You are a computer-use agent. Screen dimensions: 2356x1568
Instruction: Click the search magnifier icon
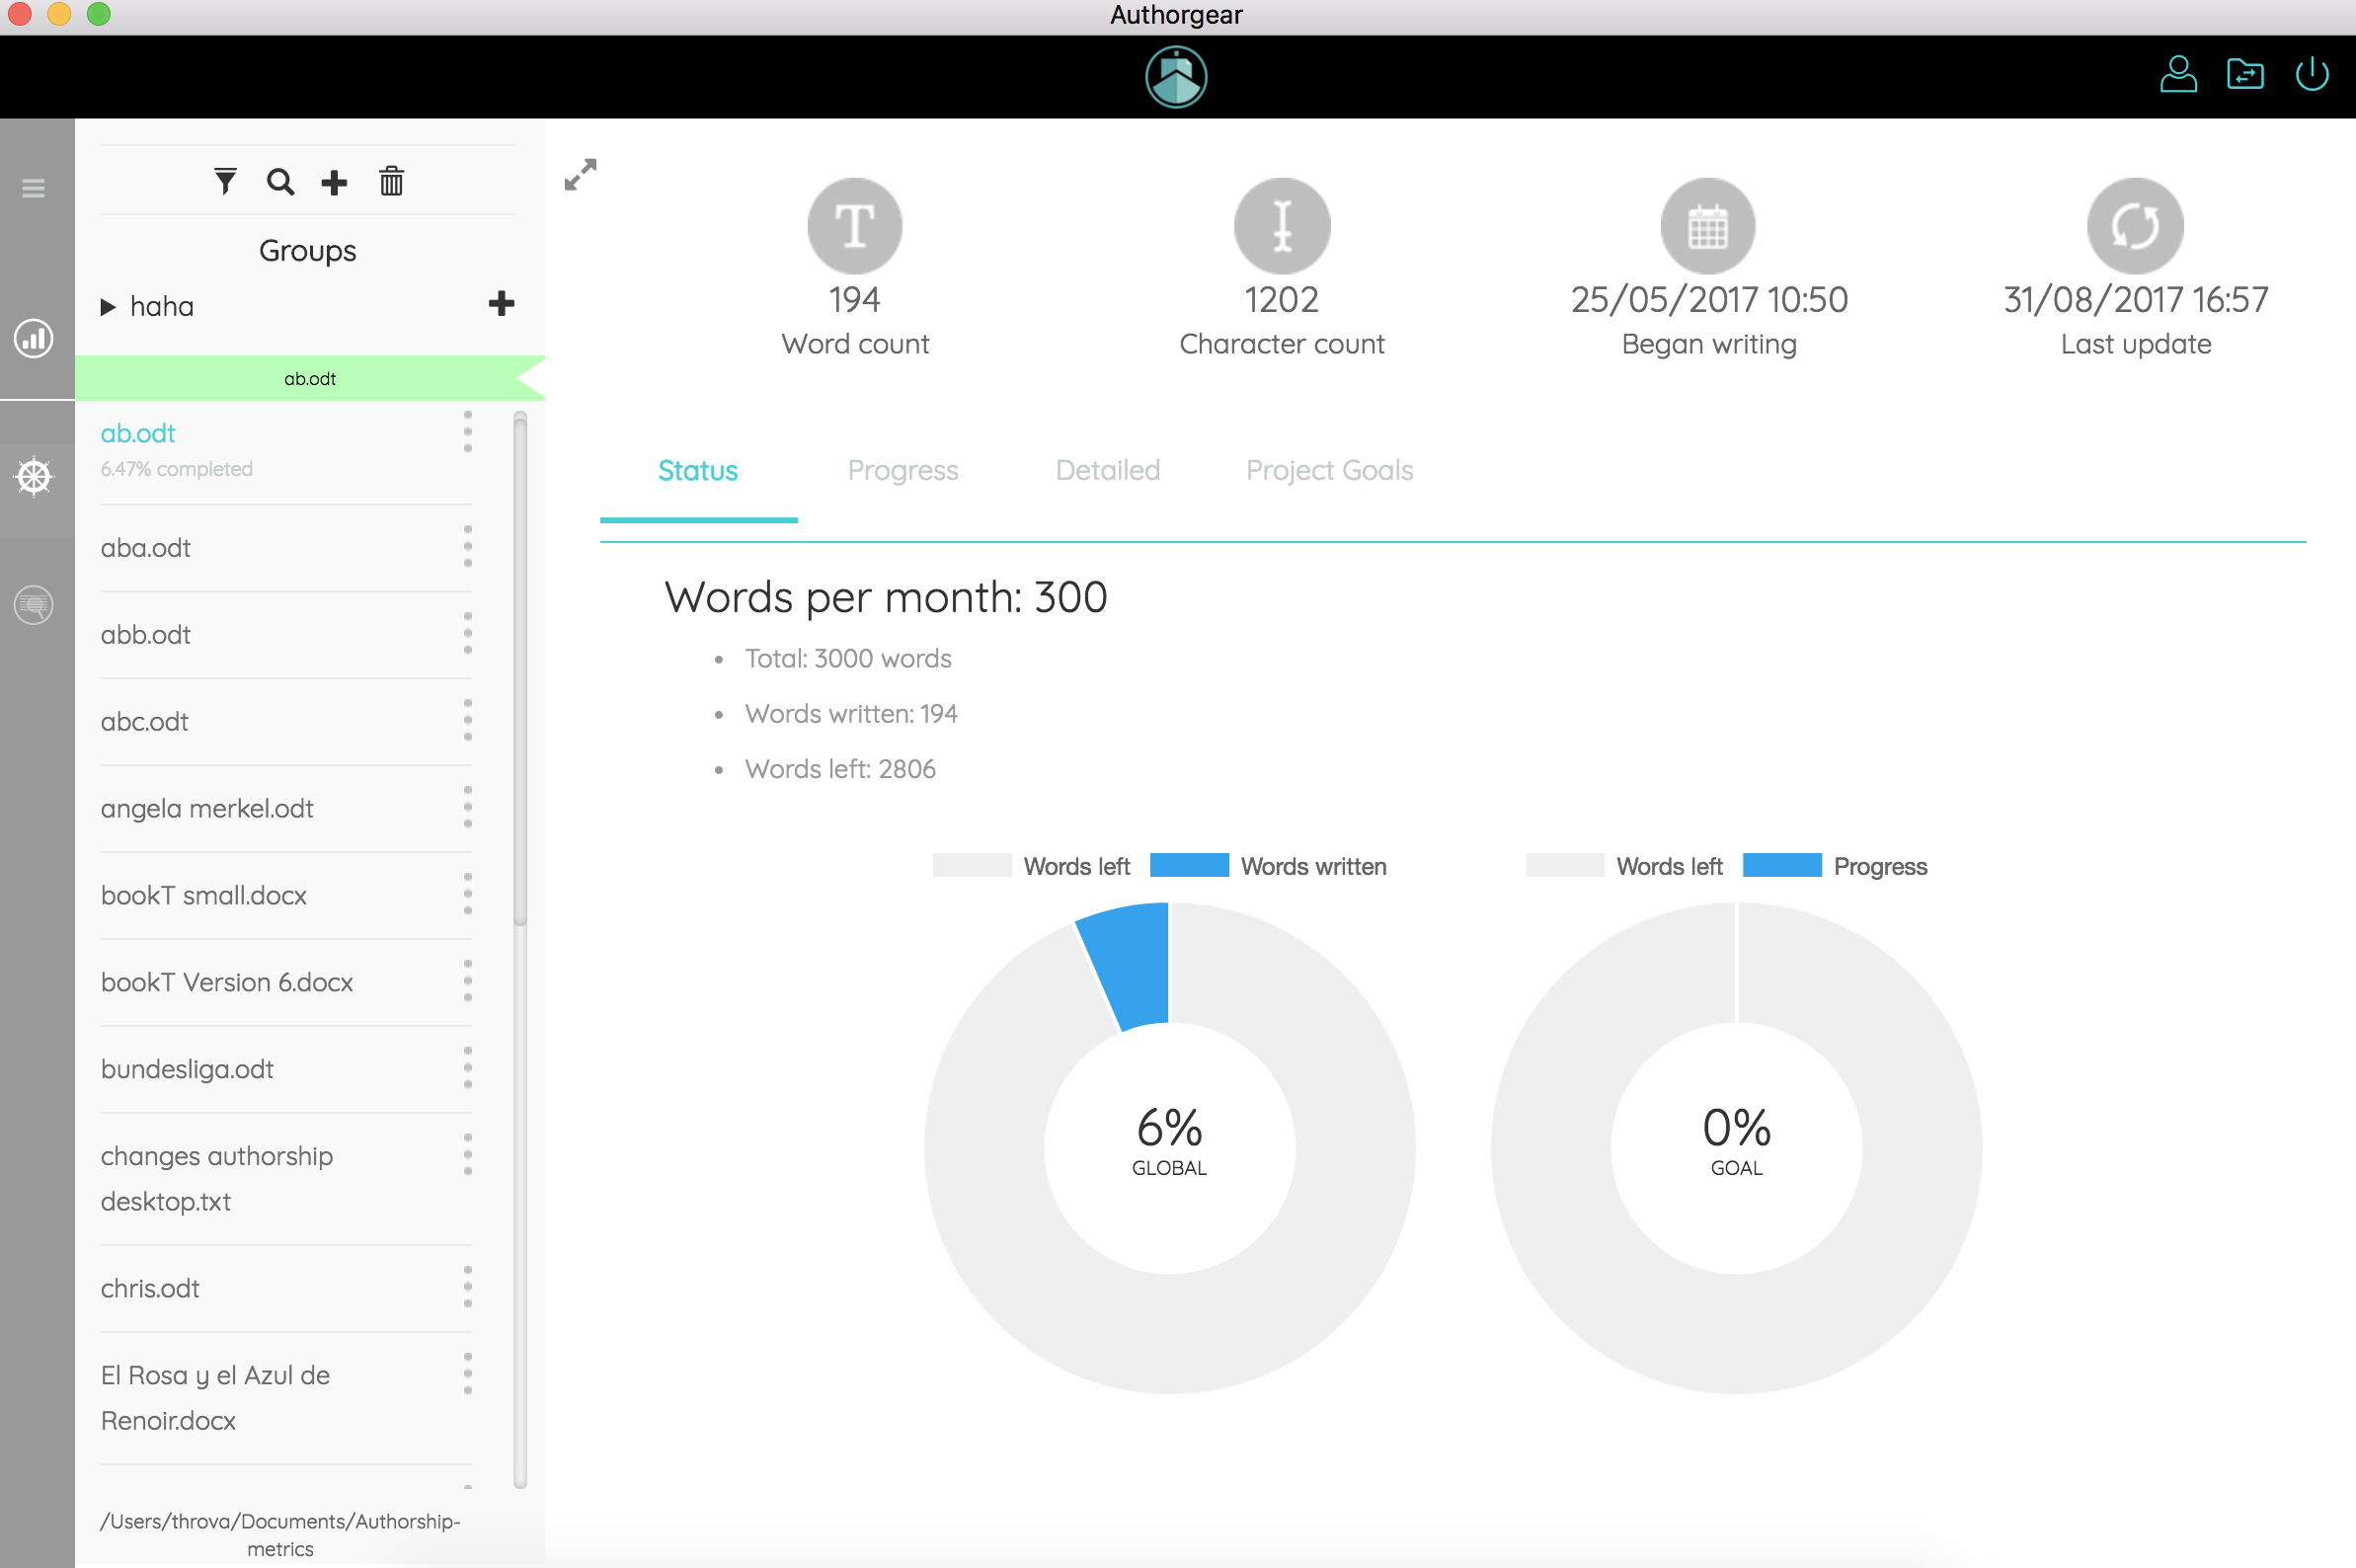tap(280, 181)
